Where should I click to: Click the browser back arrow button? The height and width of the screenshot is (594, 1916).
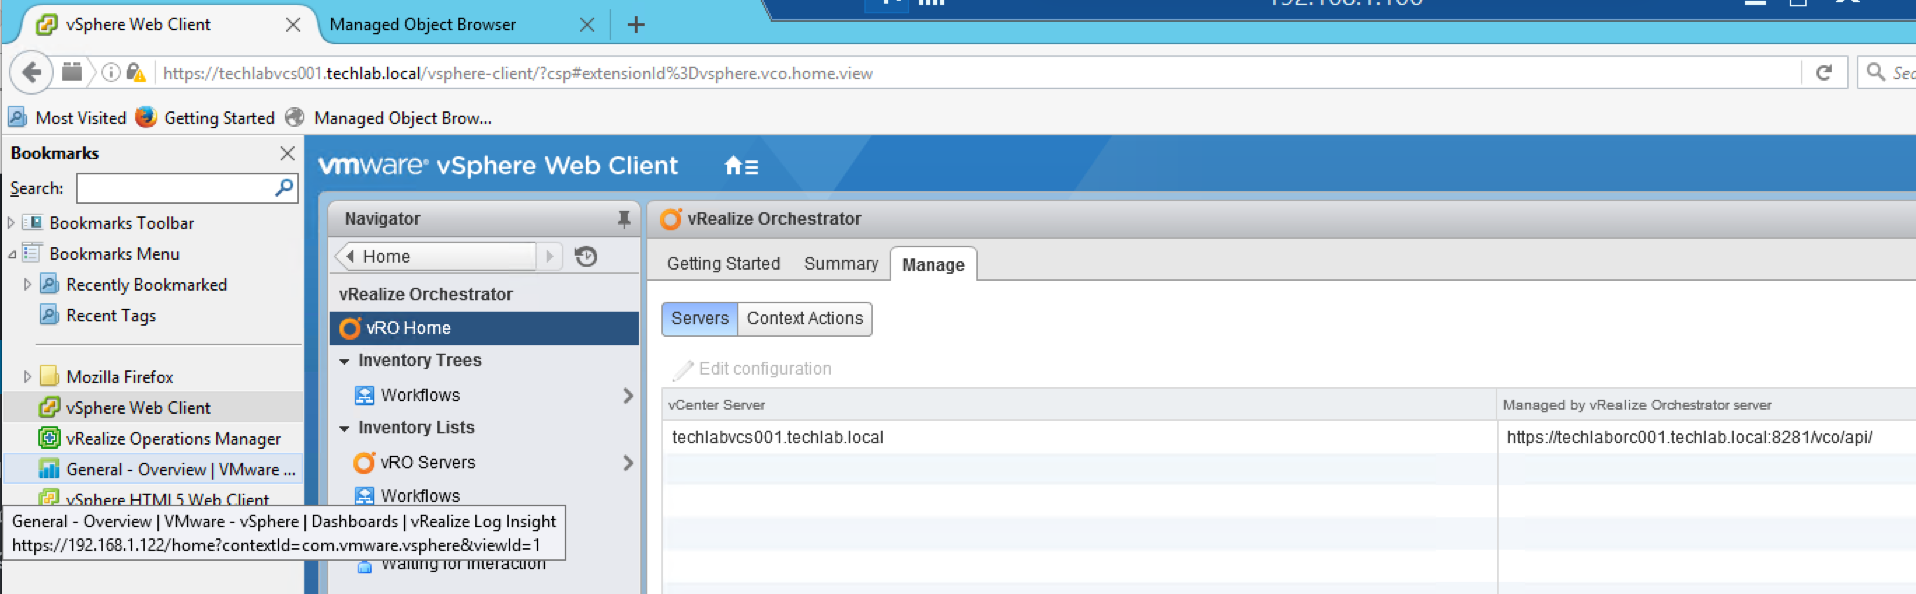31,72
